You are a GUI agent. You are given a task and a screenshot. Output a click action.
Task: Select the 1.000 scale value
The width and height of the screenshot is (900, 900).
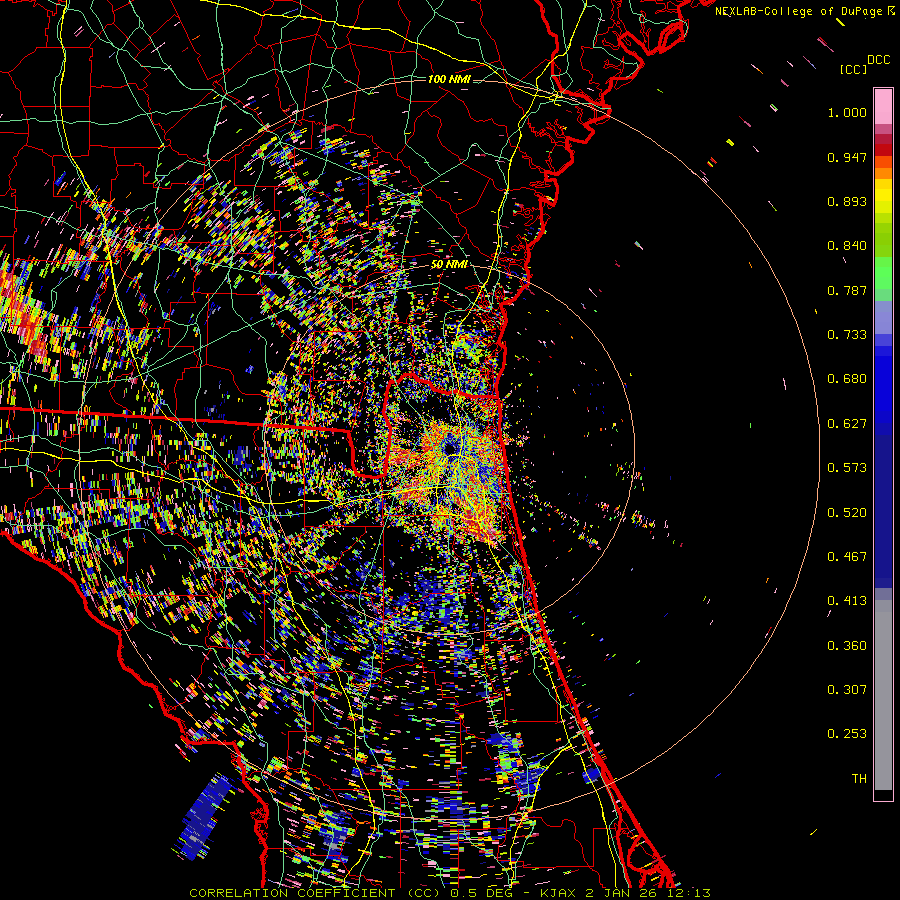[847, 113]
